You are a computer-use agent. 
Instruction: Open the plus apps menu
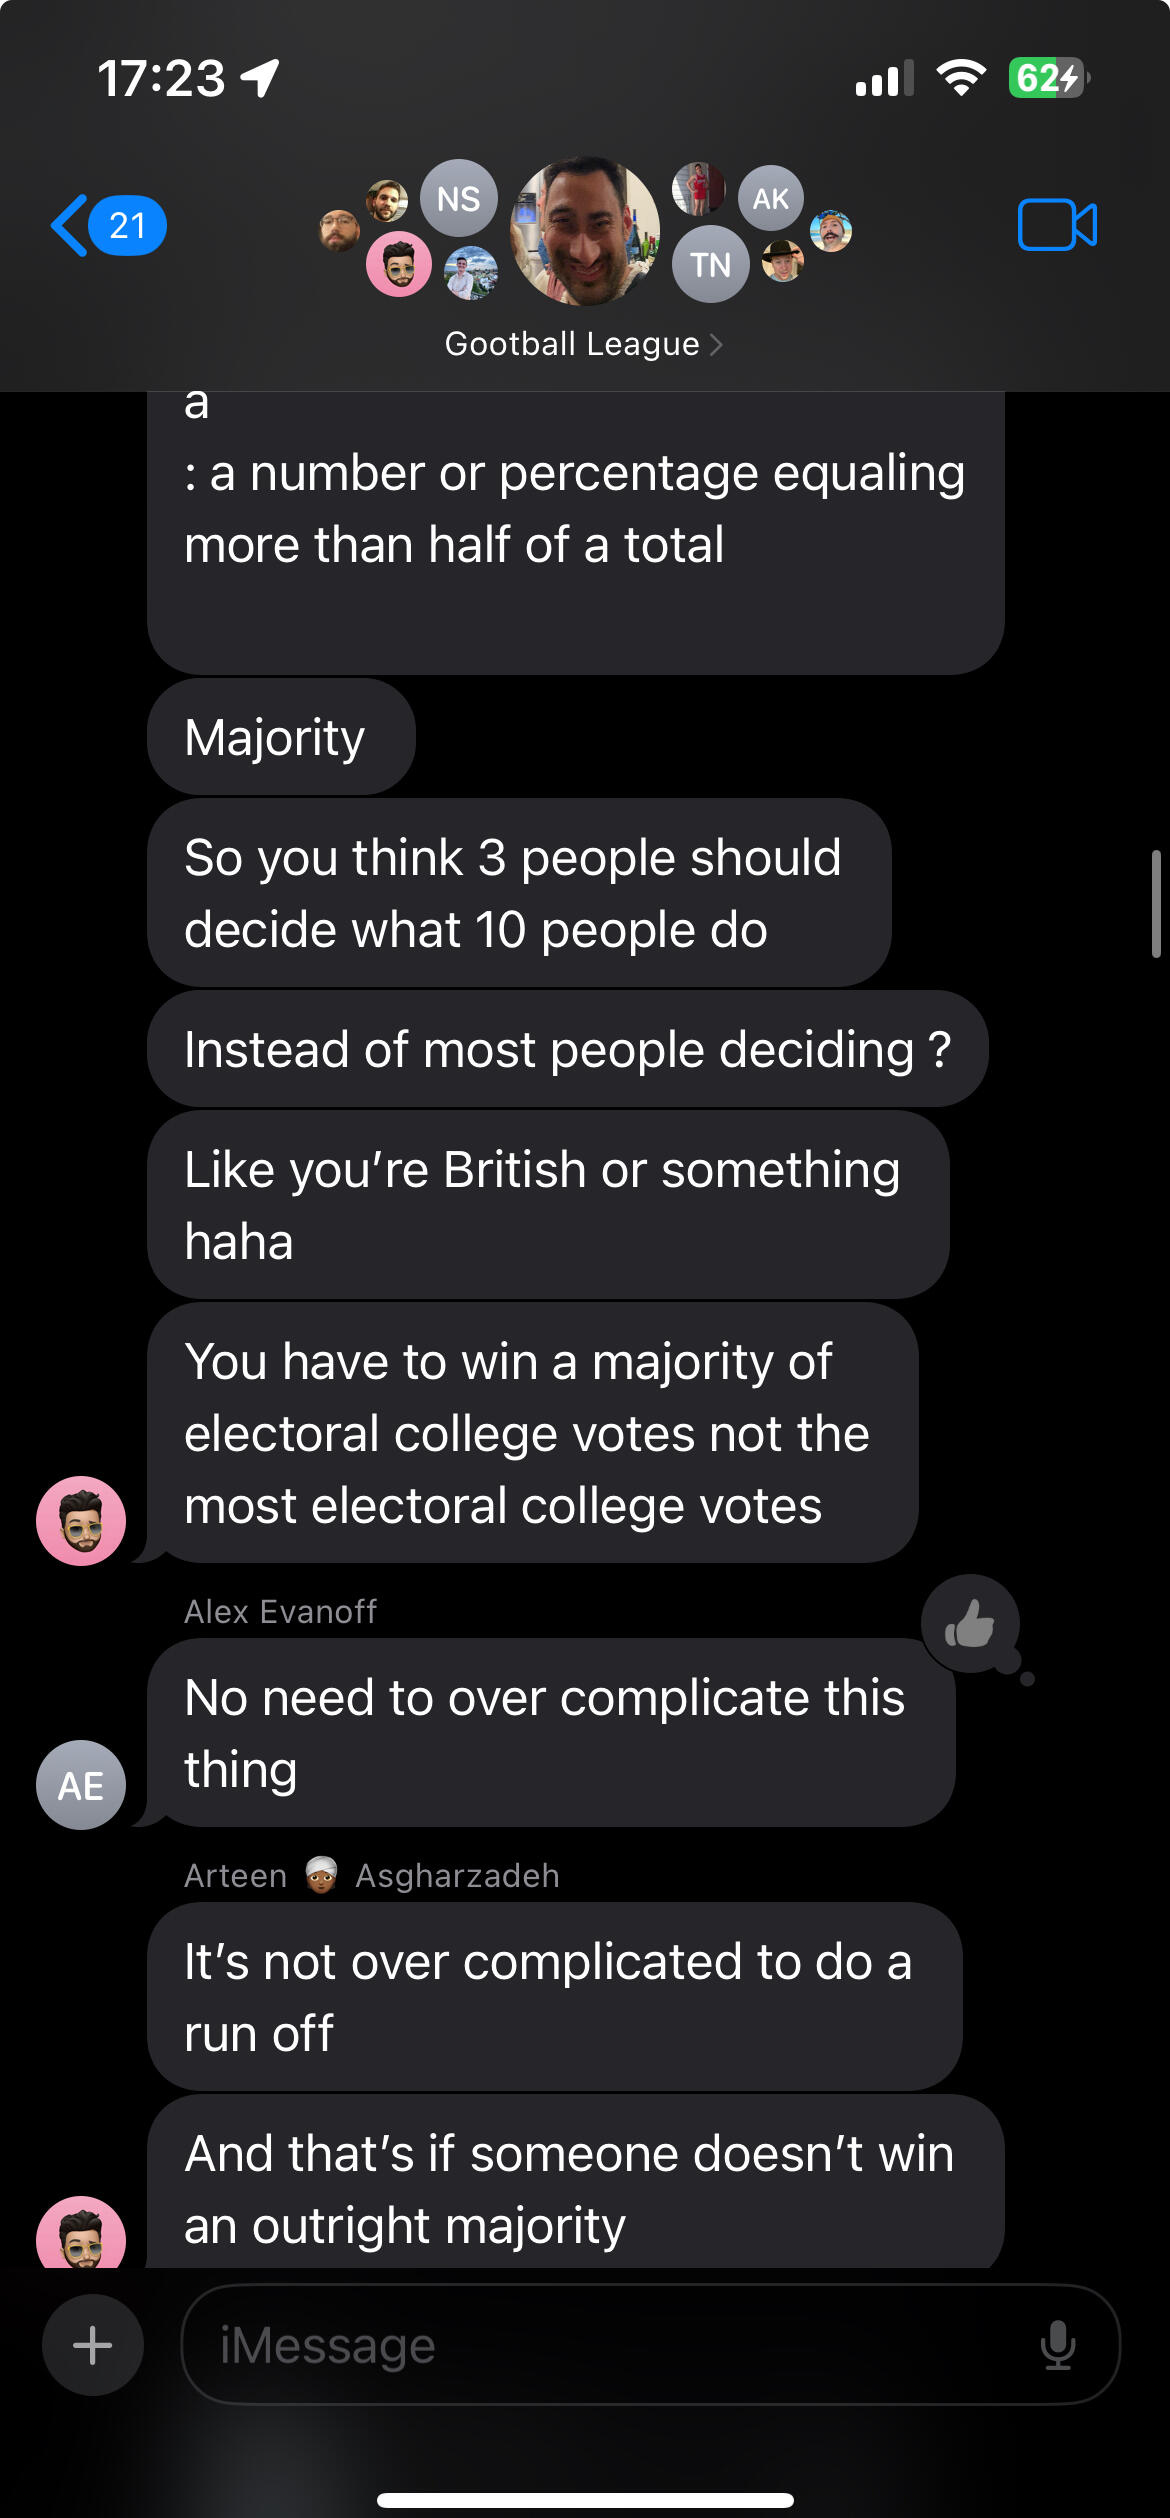(92, 2345)
